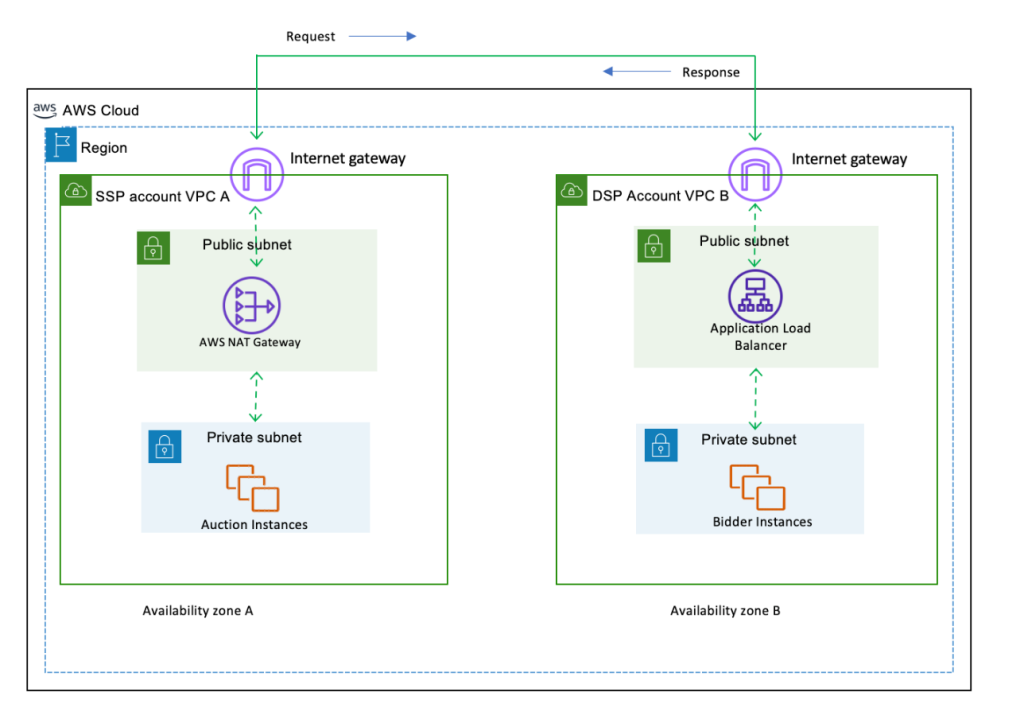Image resolution: width=1024 pixels, height=704 pixels.
Task: Click the left Internet gateway icon
Action: click(x=256, y=173)
